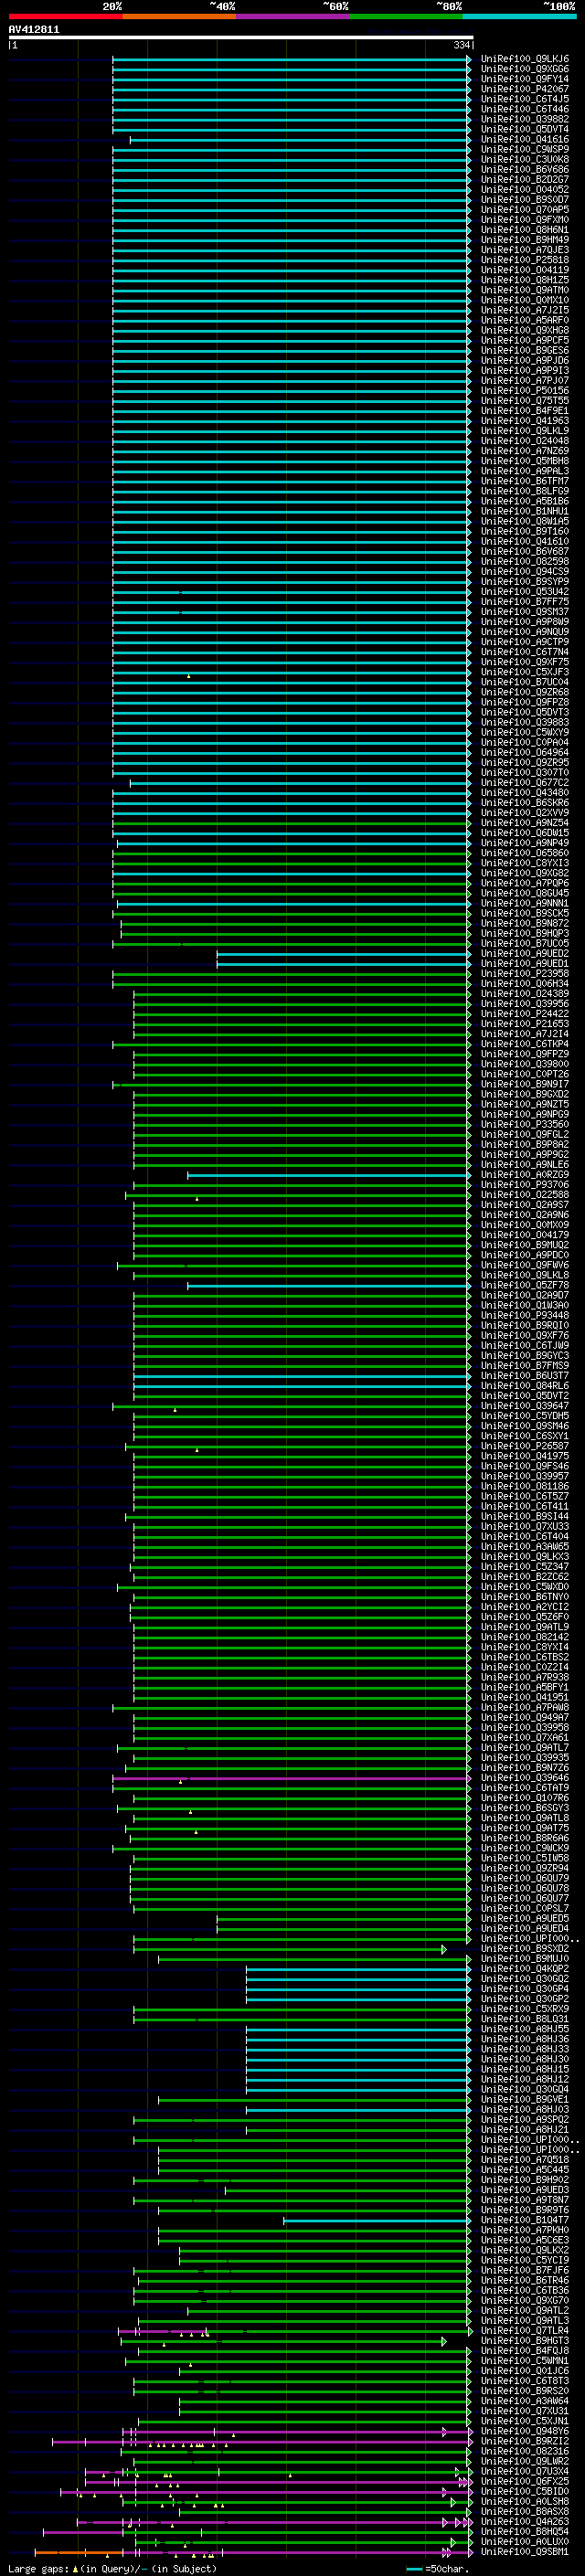The width and height of the screenshot is (585, 2576).
Task: Click the Large gaps legend text
Action: [40, 2568]
